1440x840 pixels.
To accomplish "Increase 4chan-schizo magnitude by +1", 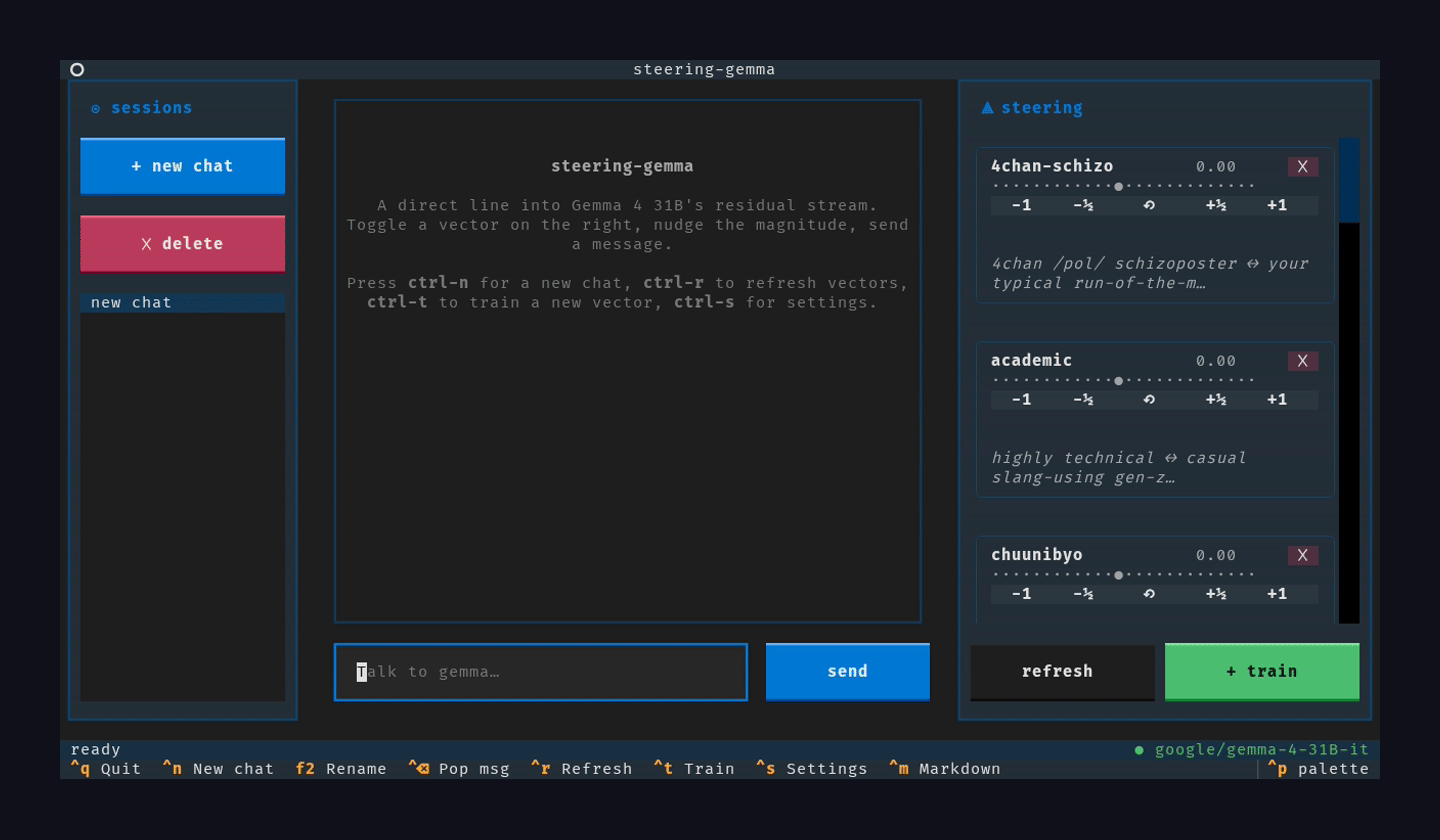I will [x=1277, y=205].
